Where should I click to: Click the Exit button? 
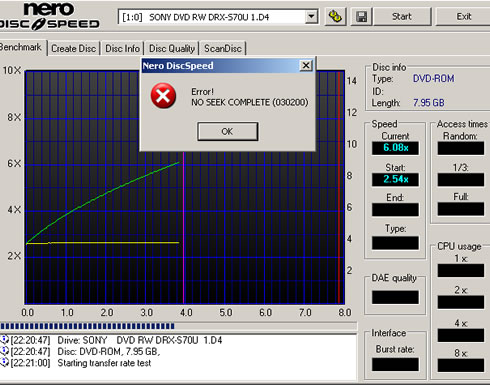(x=464, y=16)
